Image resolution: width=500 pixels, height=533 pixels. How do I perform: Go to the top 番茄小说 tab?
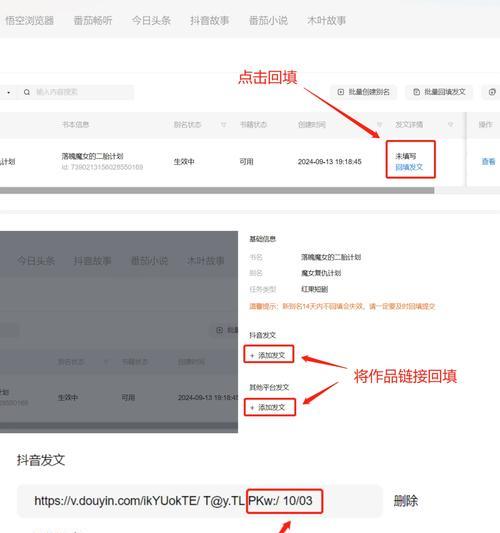pyautogui.click(x=268, y=21)
